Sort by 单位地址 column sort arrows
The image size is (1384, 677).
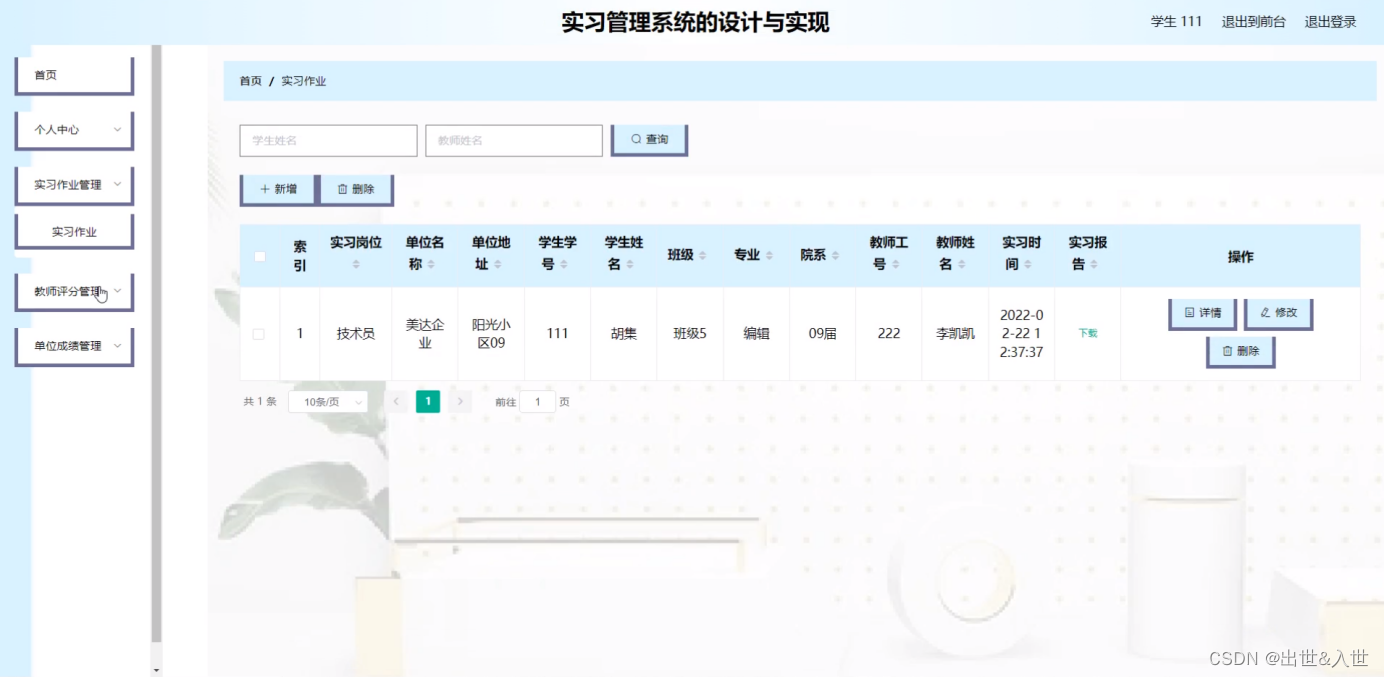(x=498, y=265)
